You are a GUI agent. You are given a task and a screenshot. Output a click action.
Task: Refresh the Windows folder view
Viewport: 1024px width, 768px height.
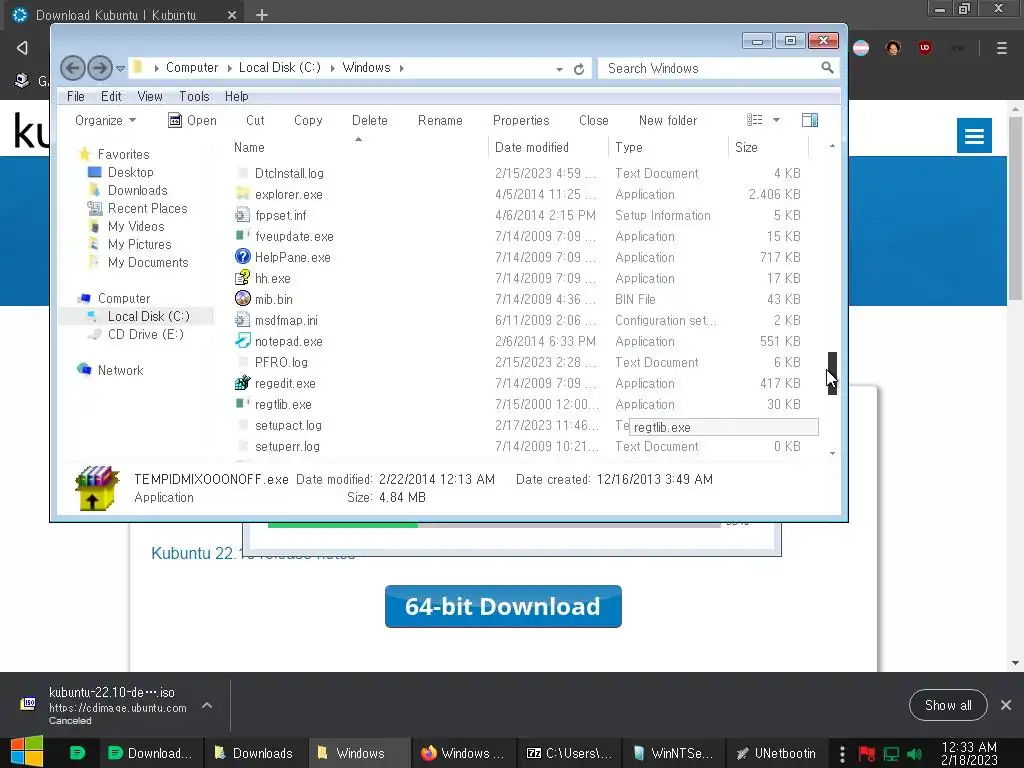pos(579,69)
